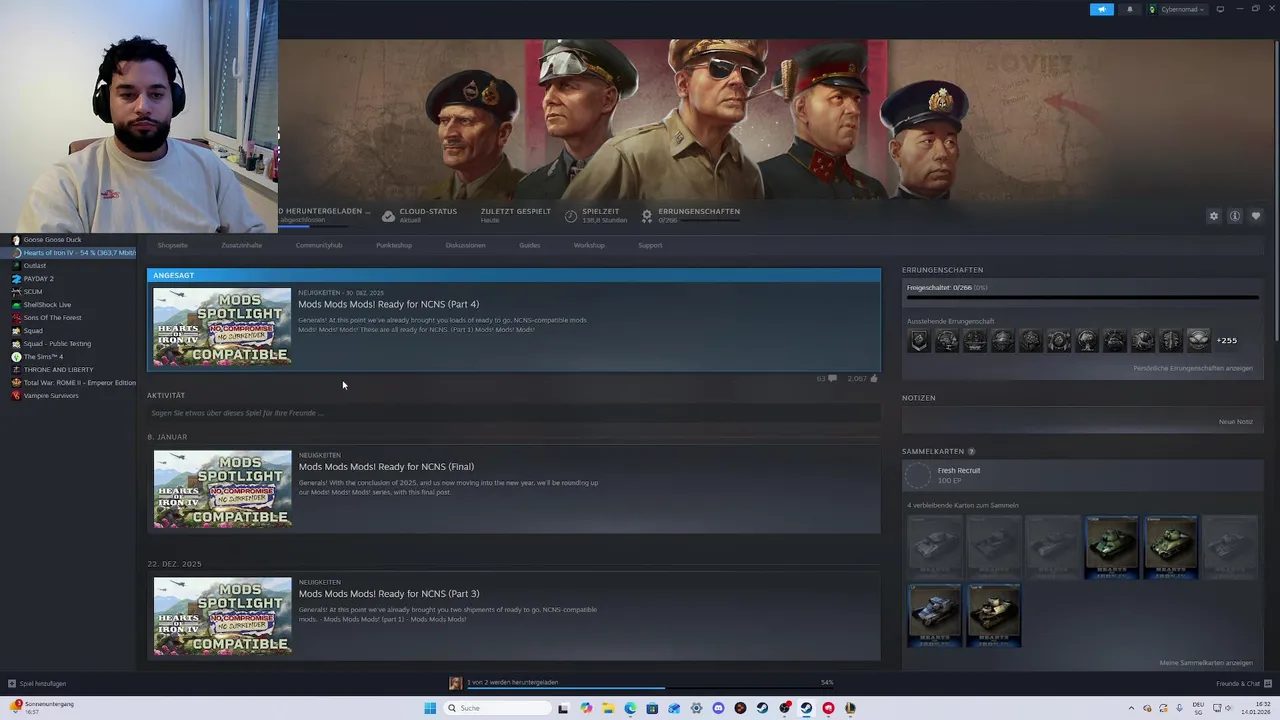Click the Final news post thumbnail

[222, 489]
